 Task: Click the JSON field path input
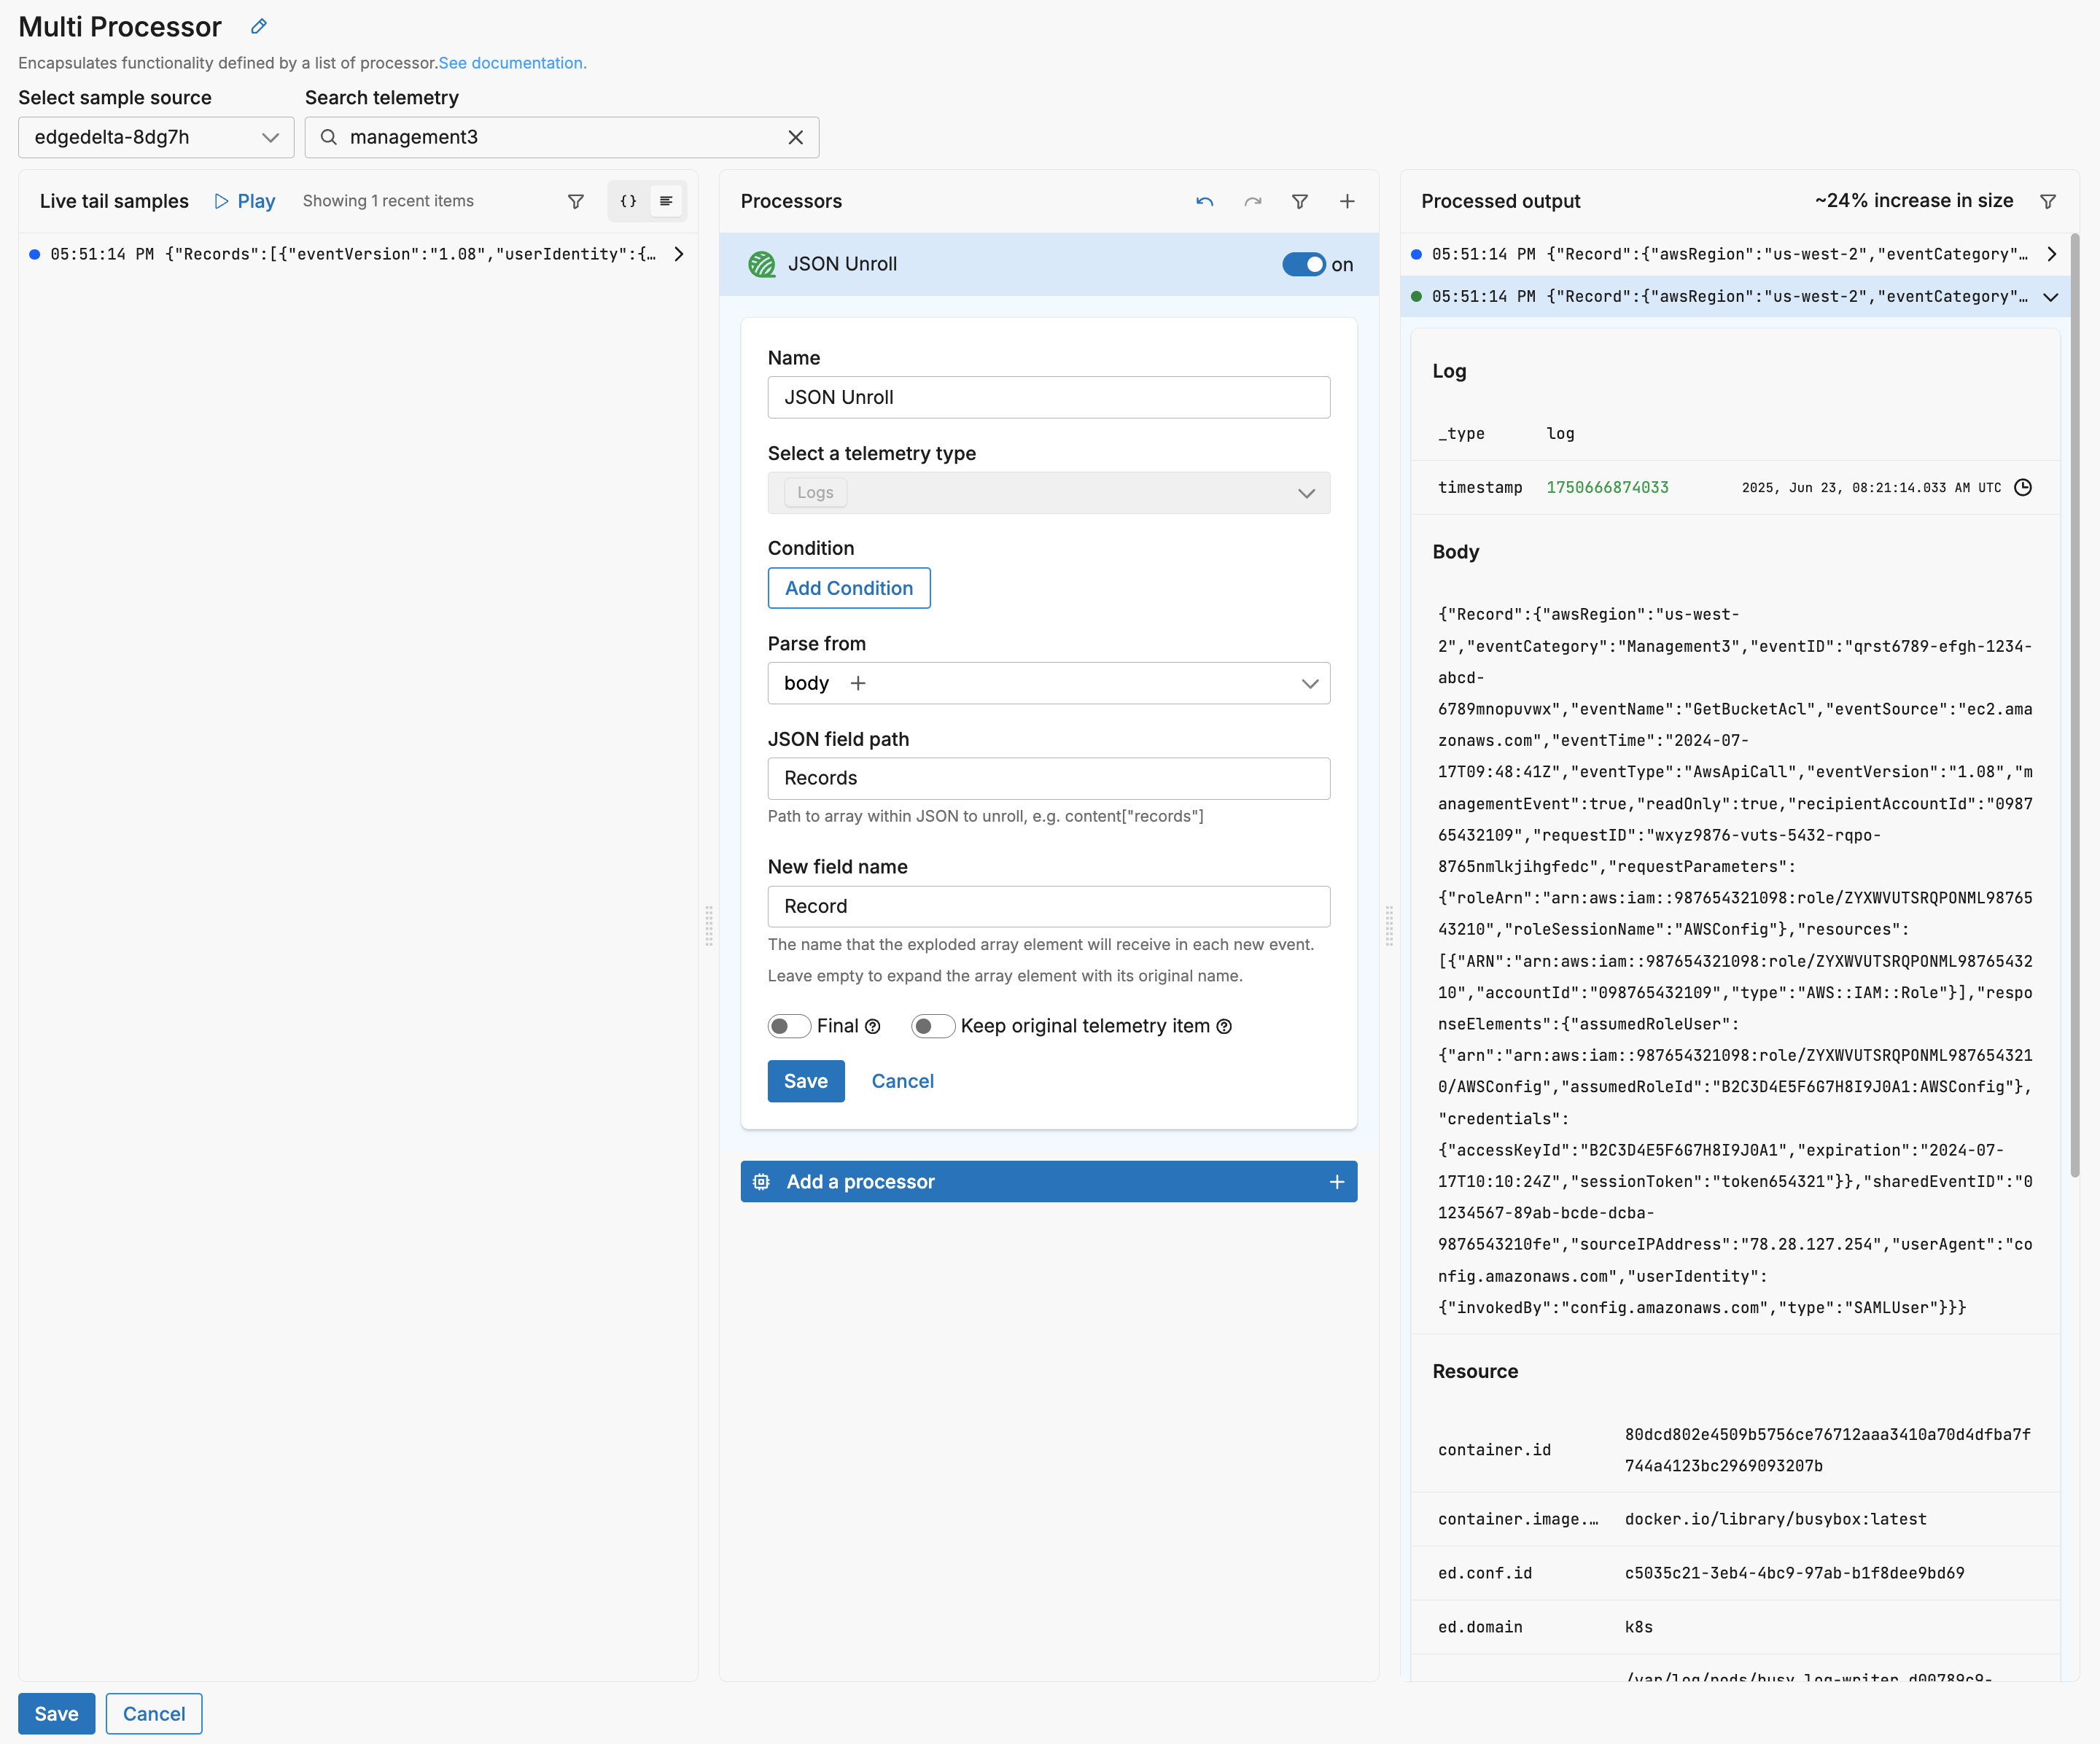pyautogui.click(x=1049, y=779)
